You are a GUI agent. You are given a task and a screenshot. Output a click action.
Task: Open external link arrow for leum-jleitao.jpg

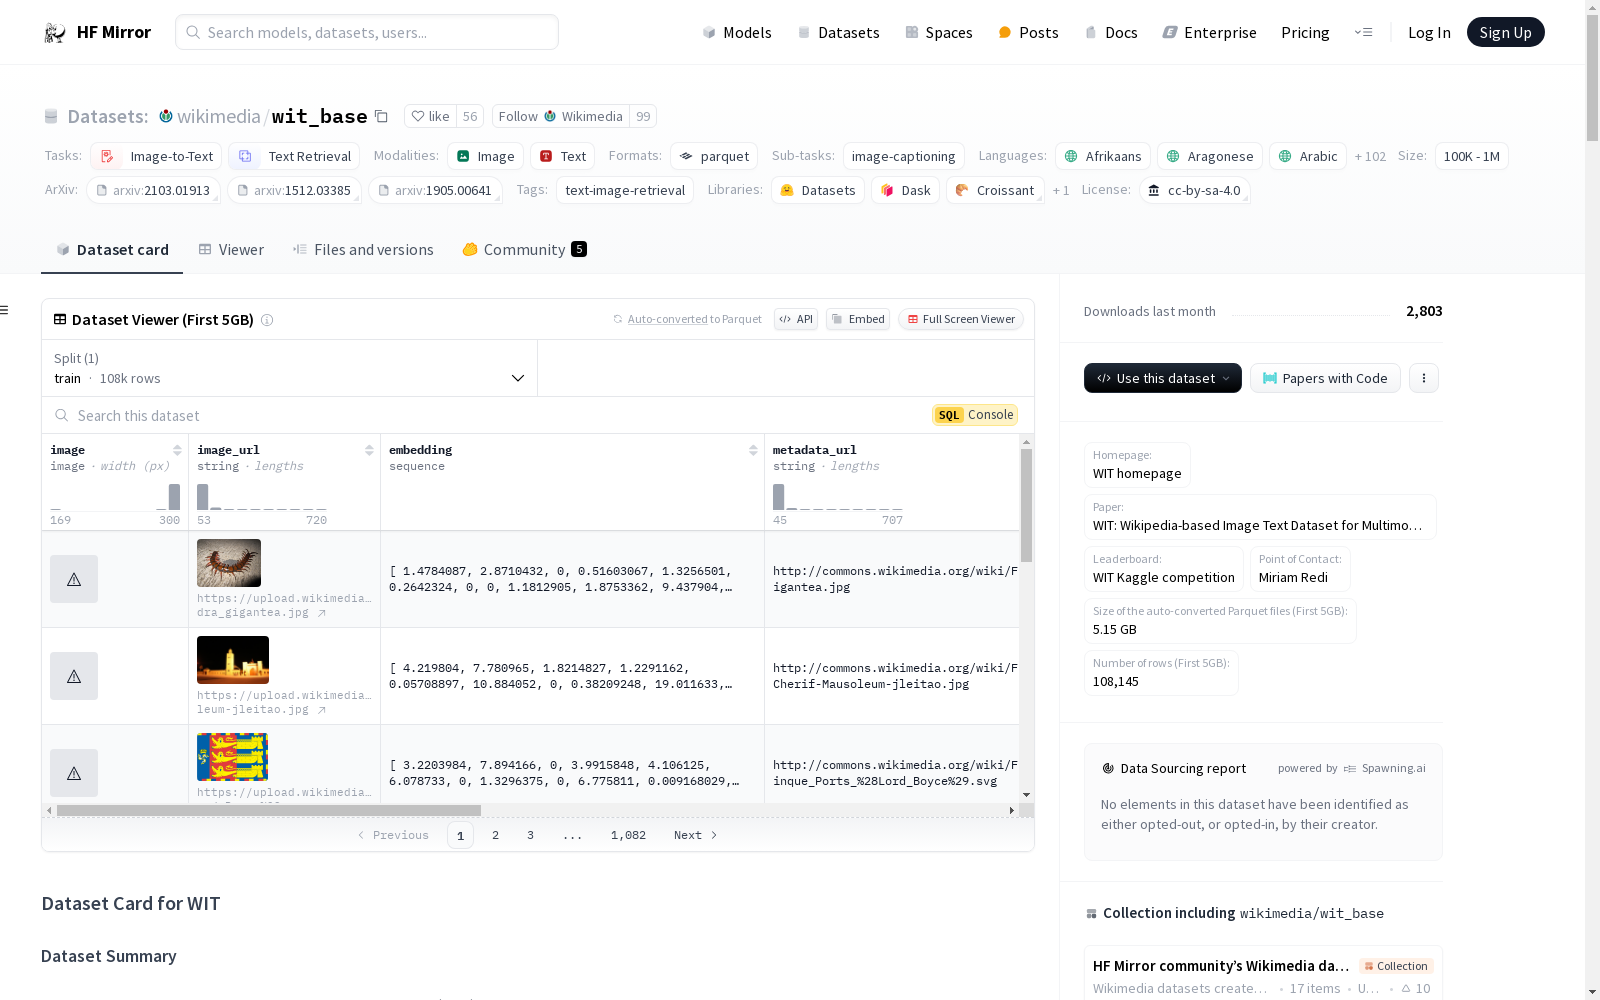pyautogui.click(x=322, y=710)
